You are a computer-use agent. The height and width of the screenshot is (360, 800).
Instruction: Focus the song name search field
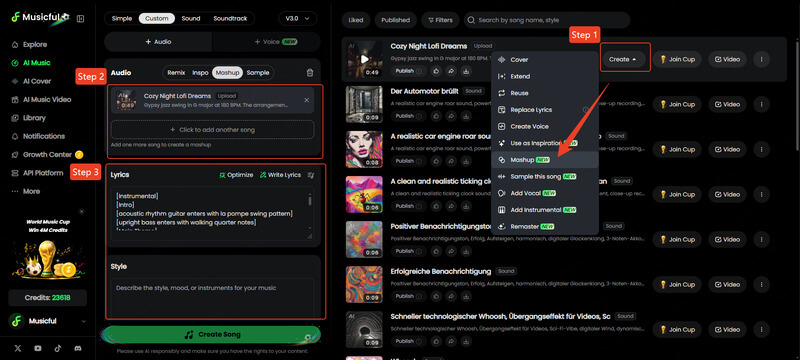(x=547, y=20)
